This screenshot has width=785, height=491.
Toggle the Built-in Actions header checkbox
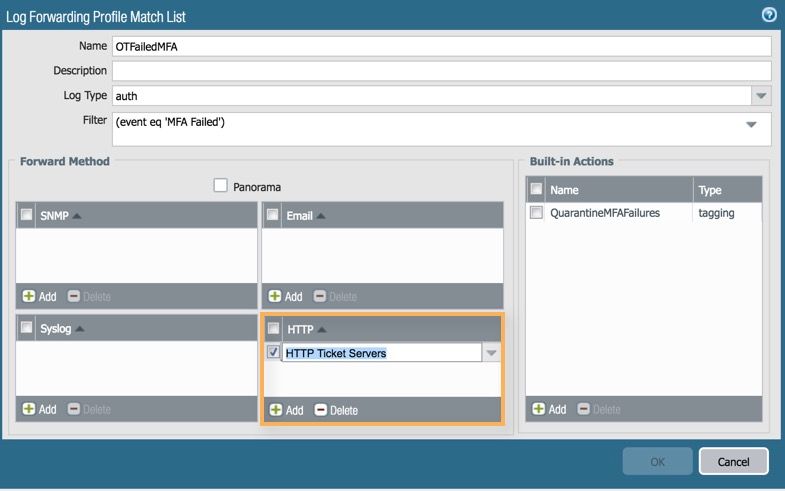[x=536, y=189]
